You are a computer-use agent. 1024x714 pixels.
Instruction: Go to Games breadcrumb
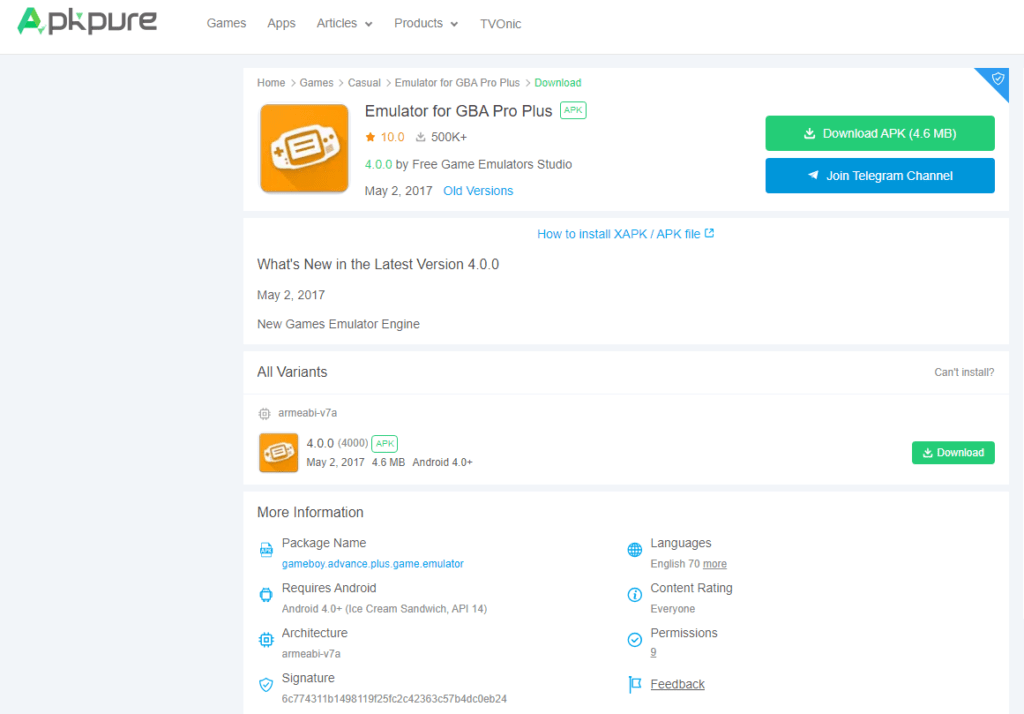[x=316, y=83]
